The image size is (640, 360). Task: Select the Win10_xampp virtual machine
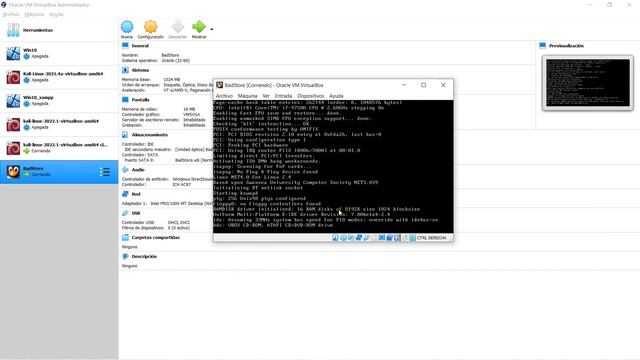[59, 101]
